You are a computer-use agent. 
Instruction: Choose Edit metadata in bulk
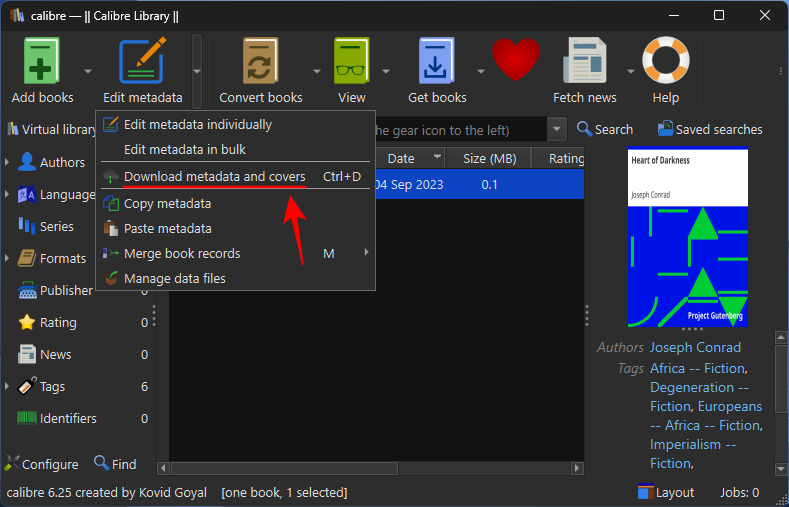(235, 149)
